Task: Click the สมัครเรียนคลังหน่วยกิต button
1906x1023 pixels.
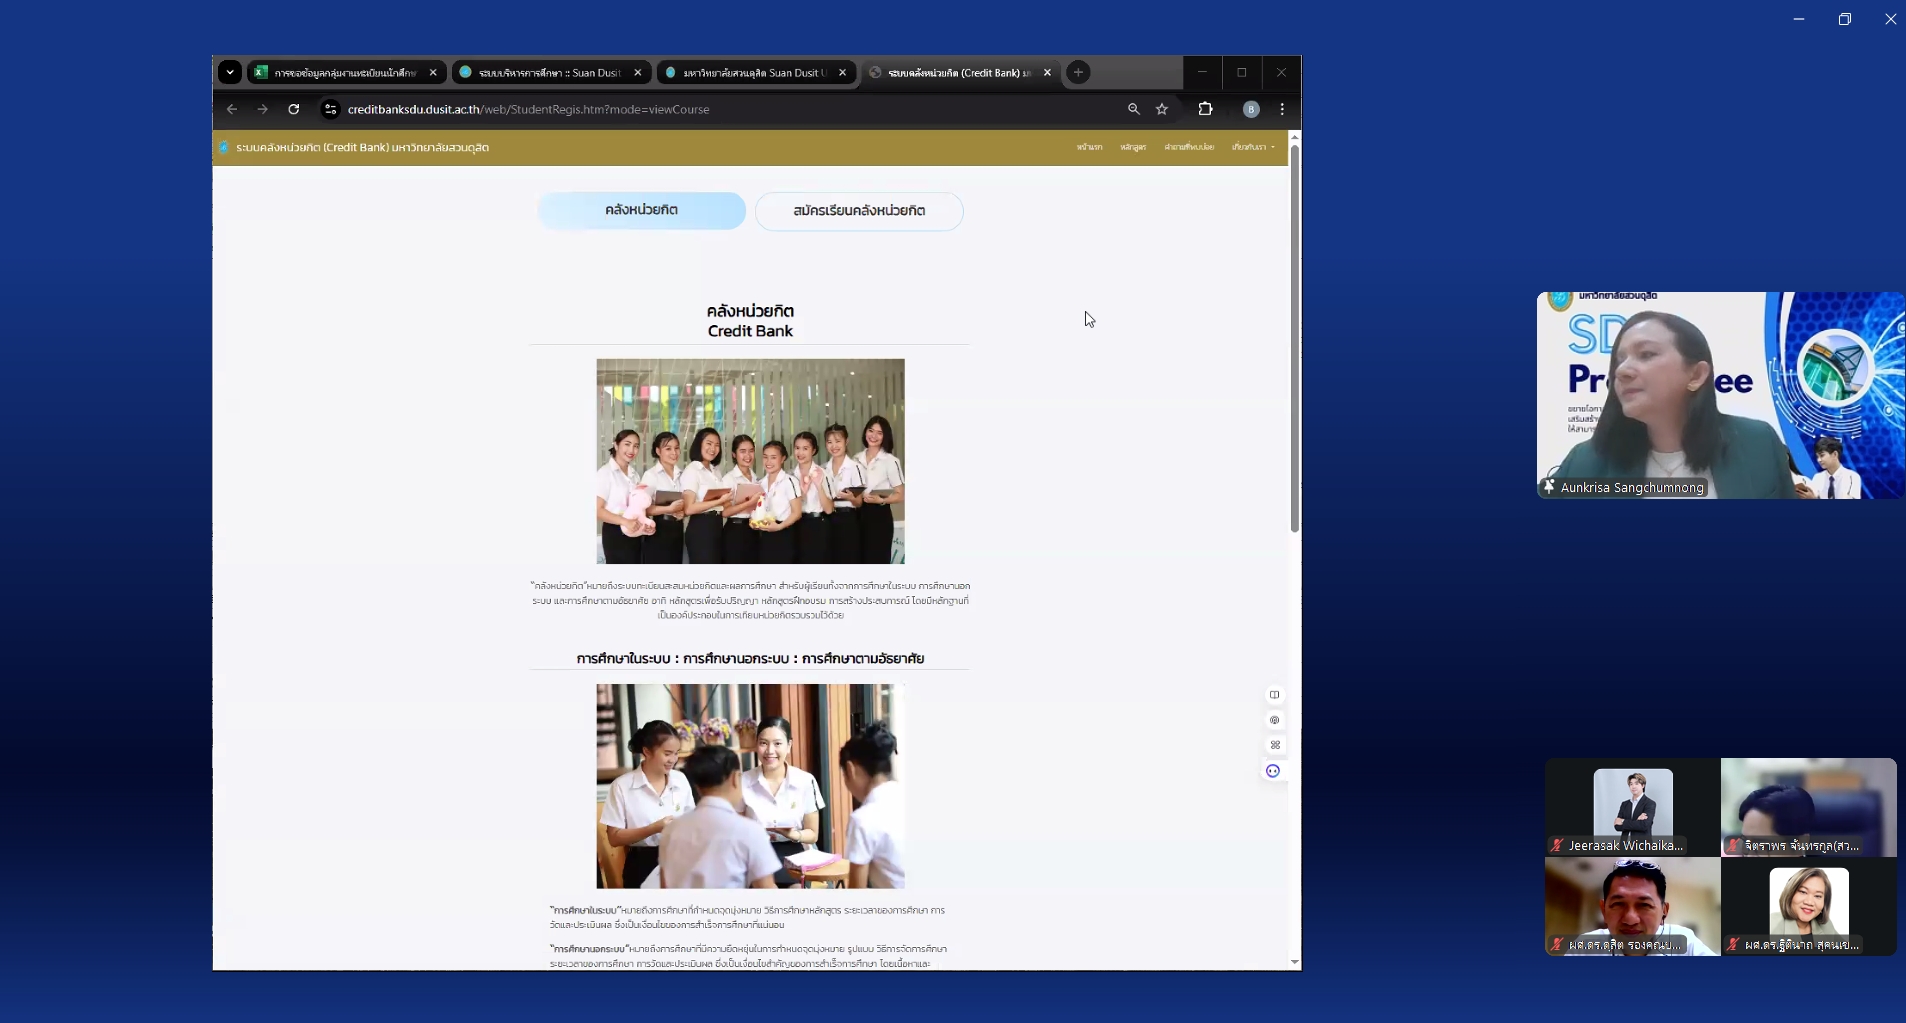Action: click(859, 211)
